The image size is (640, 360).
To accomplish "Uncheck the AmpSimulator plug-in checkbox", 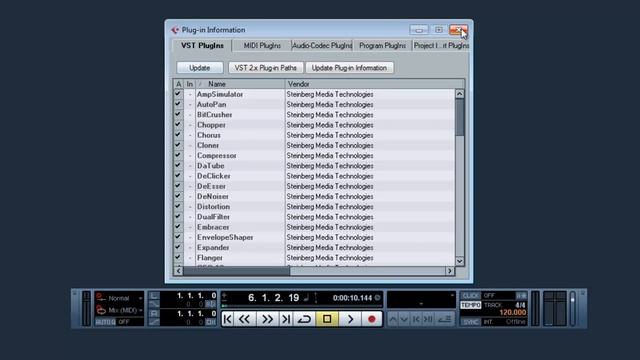I will (x=178, y=94).
